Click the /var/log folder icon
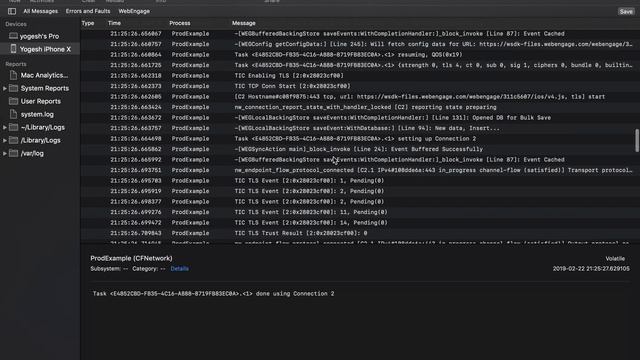 coord(13,153)
